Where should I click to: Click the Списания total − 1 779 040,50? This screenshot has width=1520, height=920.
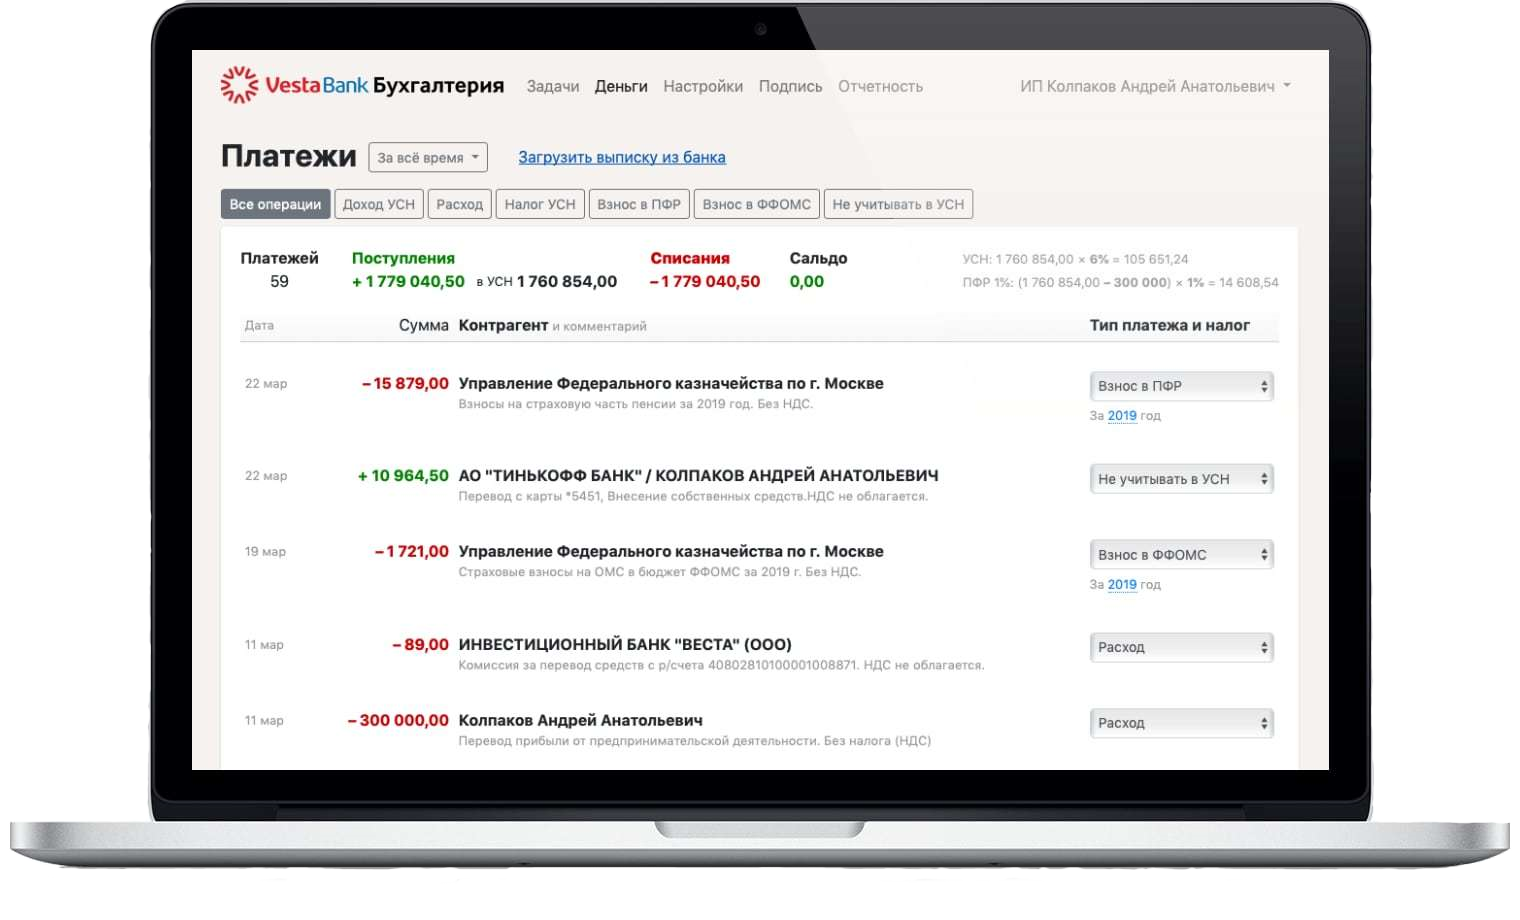pos(705,282)
